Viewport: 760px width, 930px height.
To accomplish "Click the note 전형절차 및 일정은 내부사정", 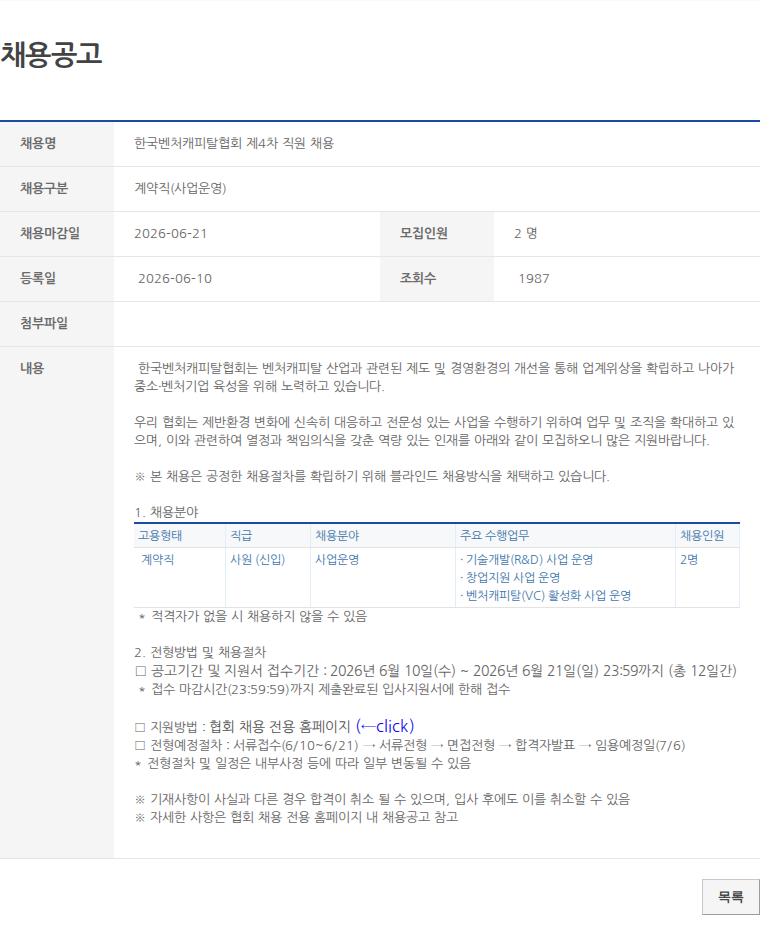I will pos(303,763).
